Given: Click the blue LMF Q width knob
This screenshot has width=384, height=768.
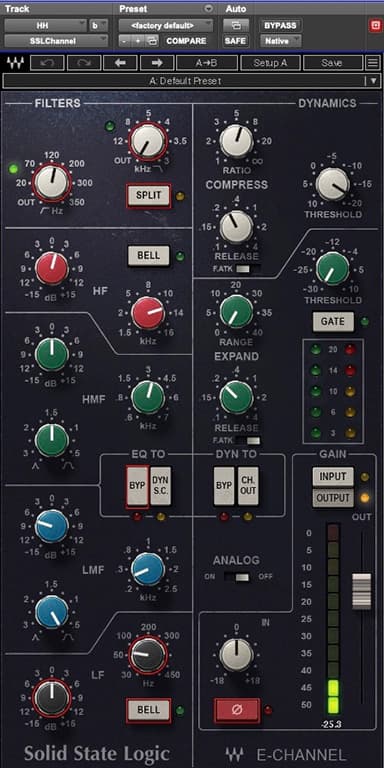Looking at the screenshot, I should coord(52,612).
